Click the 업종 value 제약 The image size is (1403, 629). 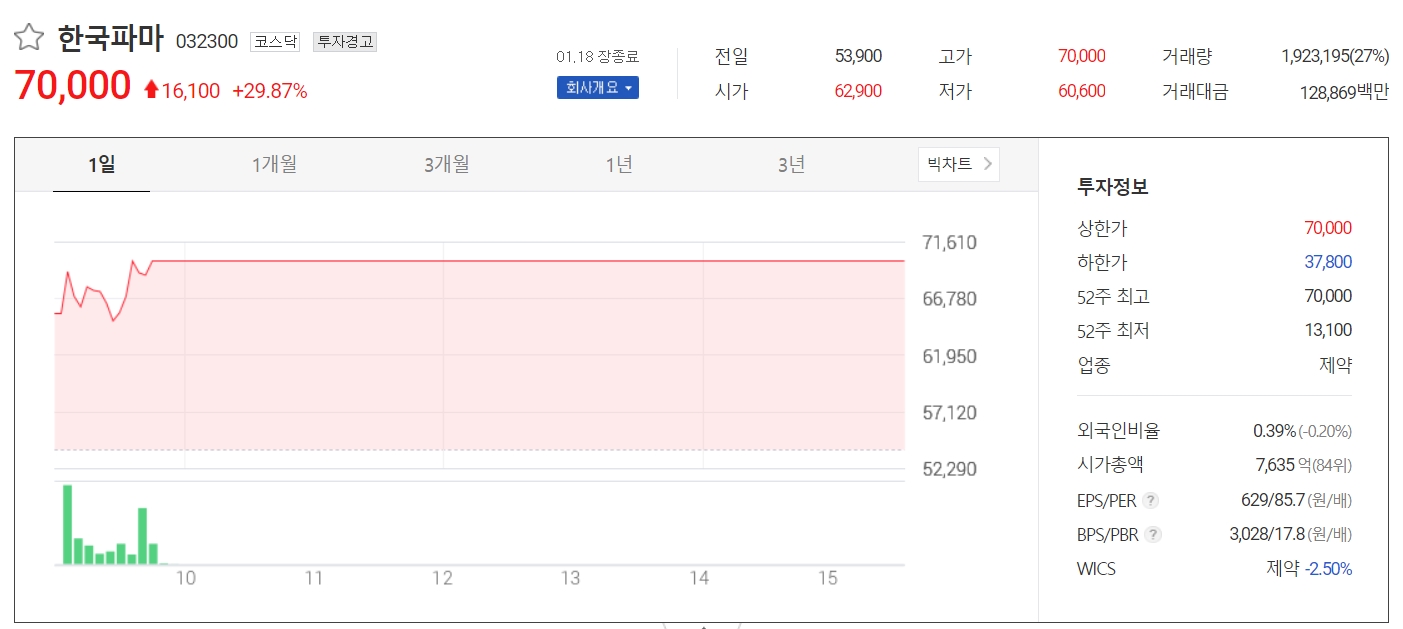[x=1336, y=365]
